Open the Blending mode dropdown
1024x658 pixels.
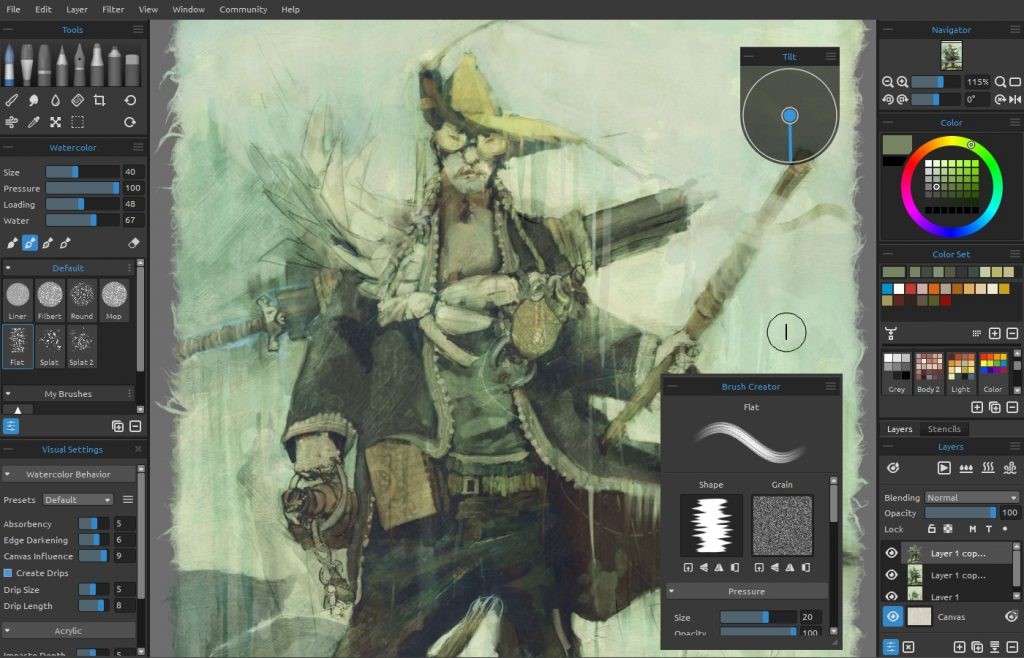(x=970, y=497)
